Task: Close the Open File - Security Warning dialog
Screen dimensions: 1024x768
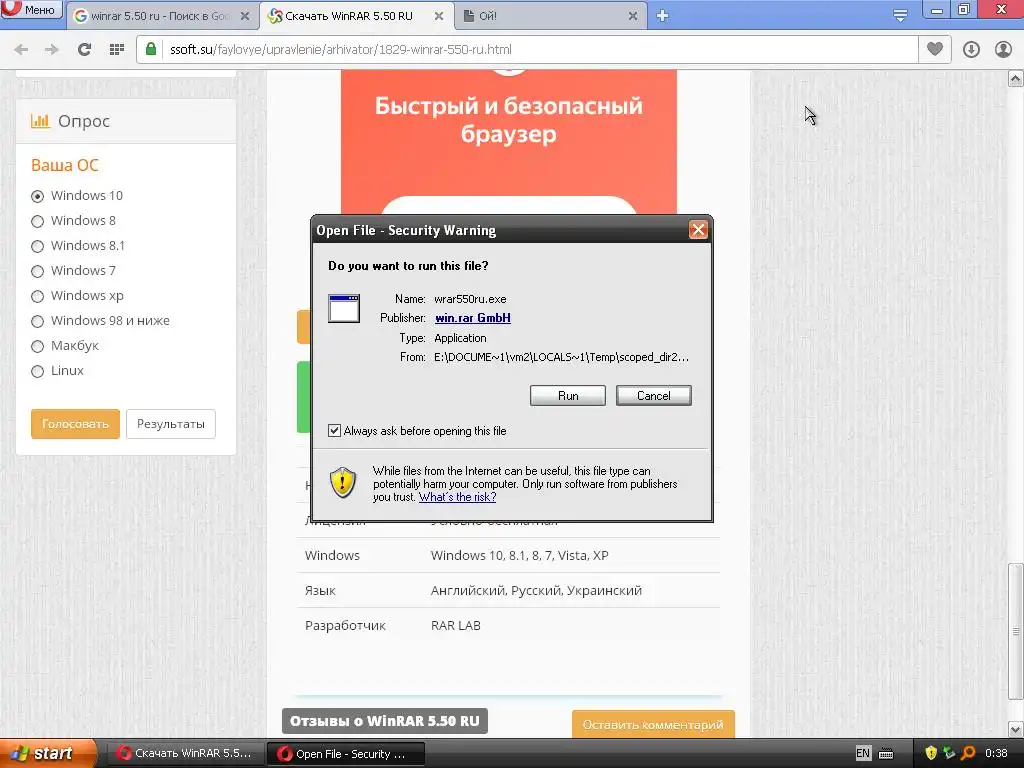Action: pos(698,230)
